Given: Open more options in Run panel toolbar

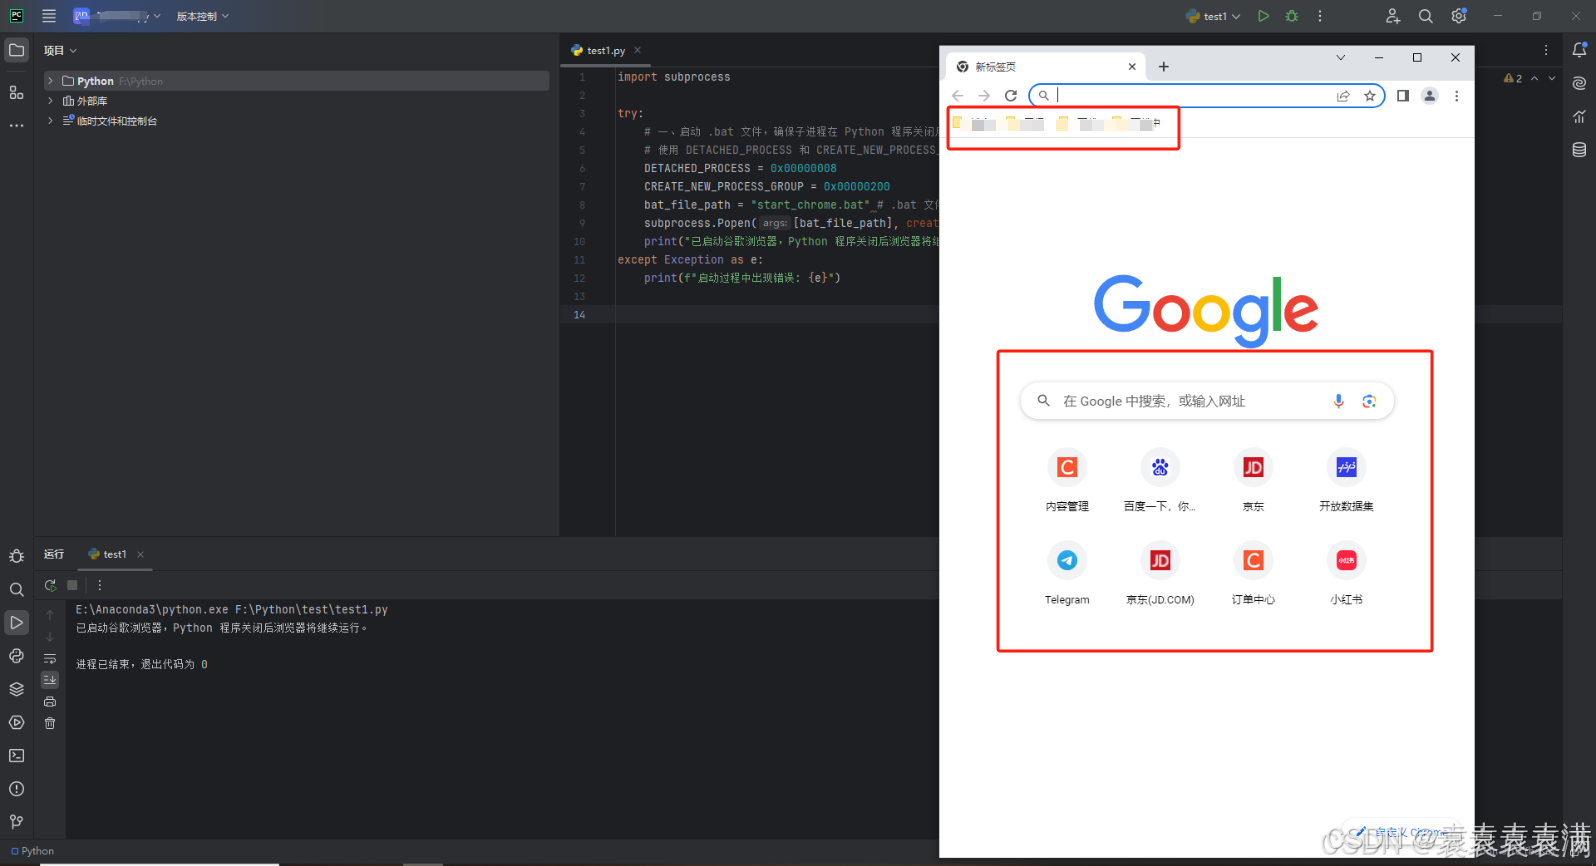Looking at the screenshot, I should tap(100, 585).
